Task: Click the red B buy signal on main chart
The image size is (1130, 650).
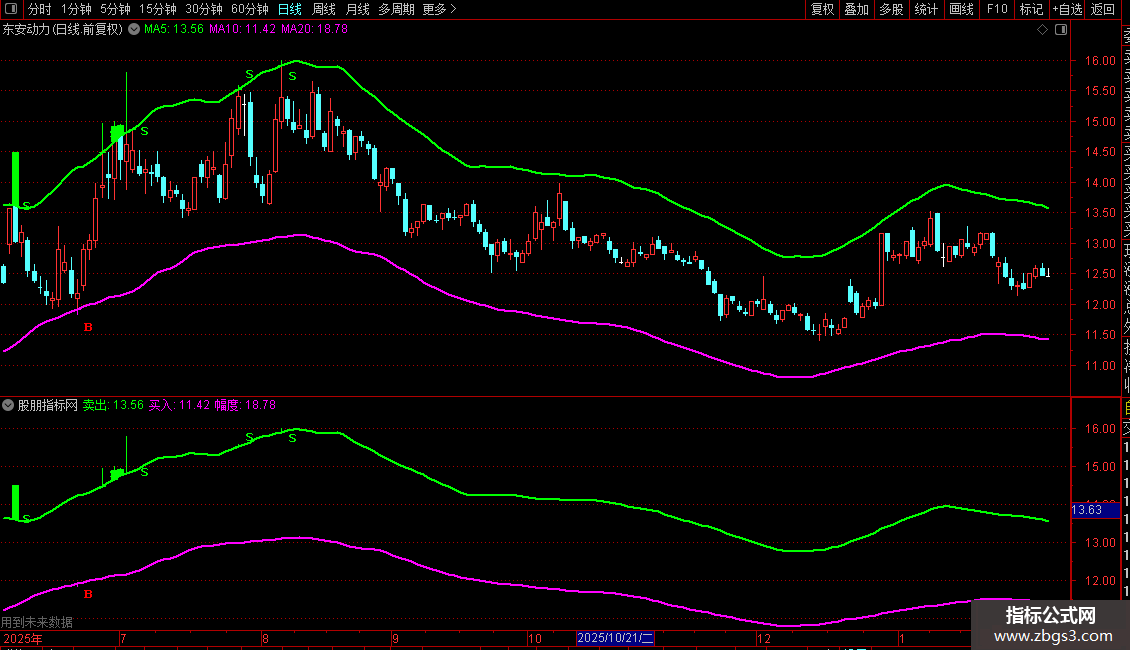Action: click(x=88, y=327)
